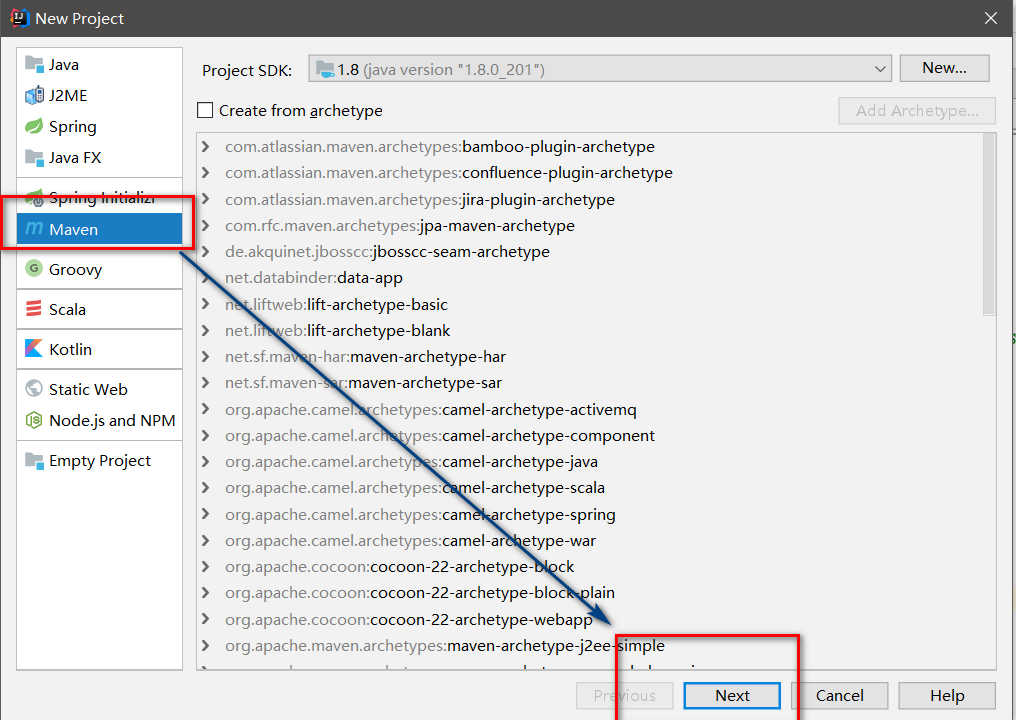
Task: Expand the jira-plugin-archetype node
Action: pyautogui.click(x=205, y=199)
